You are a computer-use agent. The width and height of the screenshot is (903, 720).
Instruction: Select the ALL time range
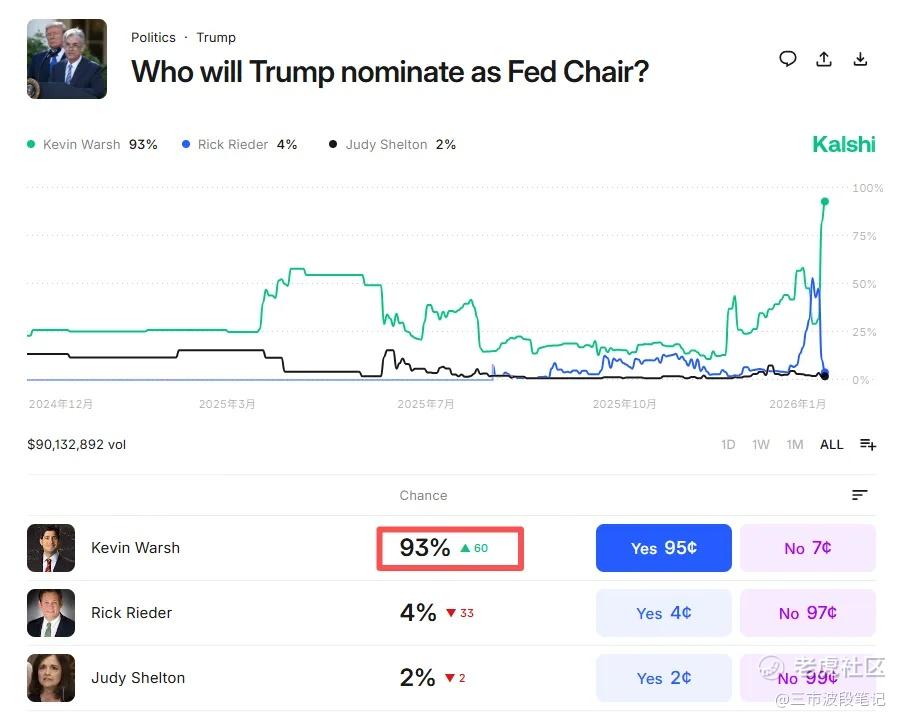[831, 445]
